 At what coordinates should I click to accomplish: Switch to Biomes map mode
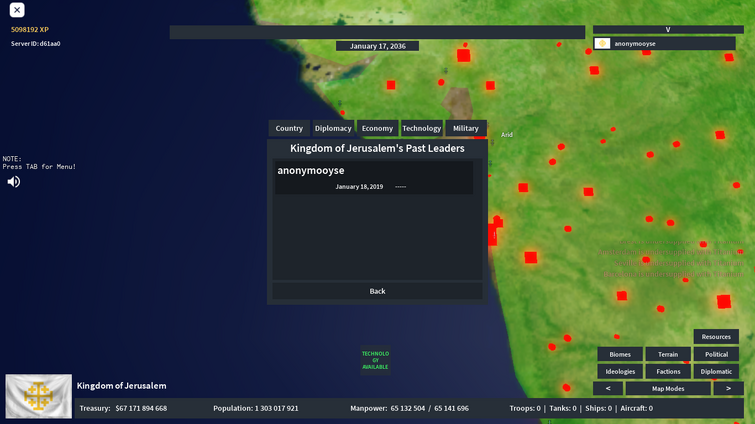(x=620, y=354)
